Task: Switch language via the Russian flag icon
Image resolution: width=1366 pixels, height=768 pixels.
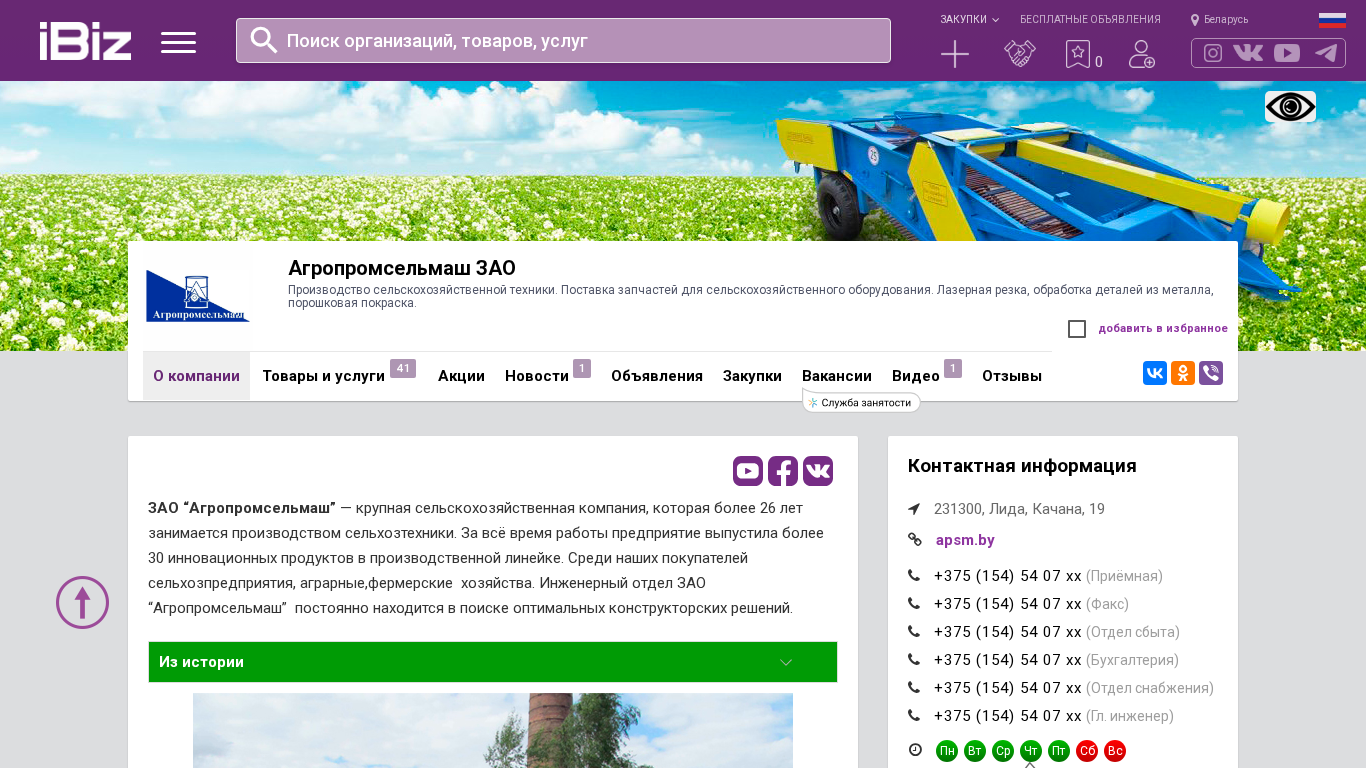Action: 1332,20
